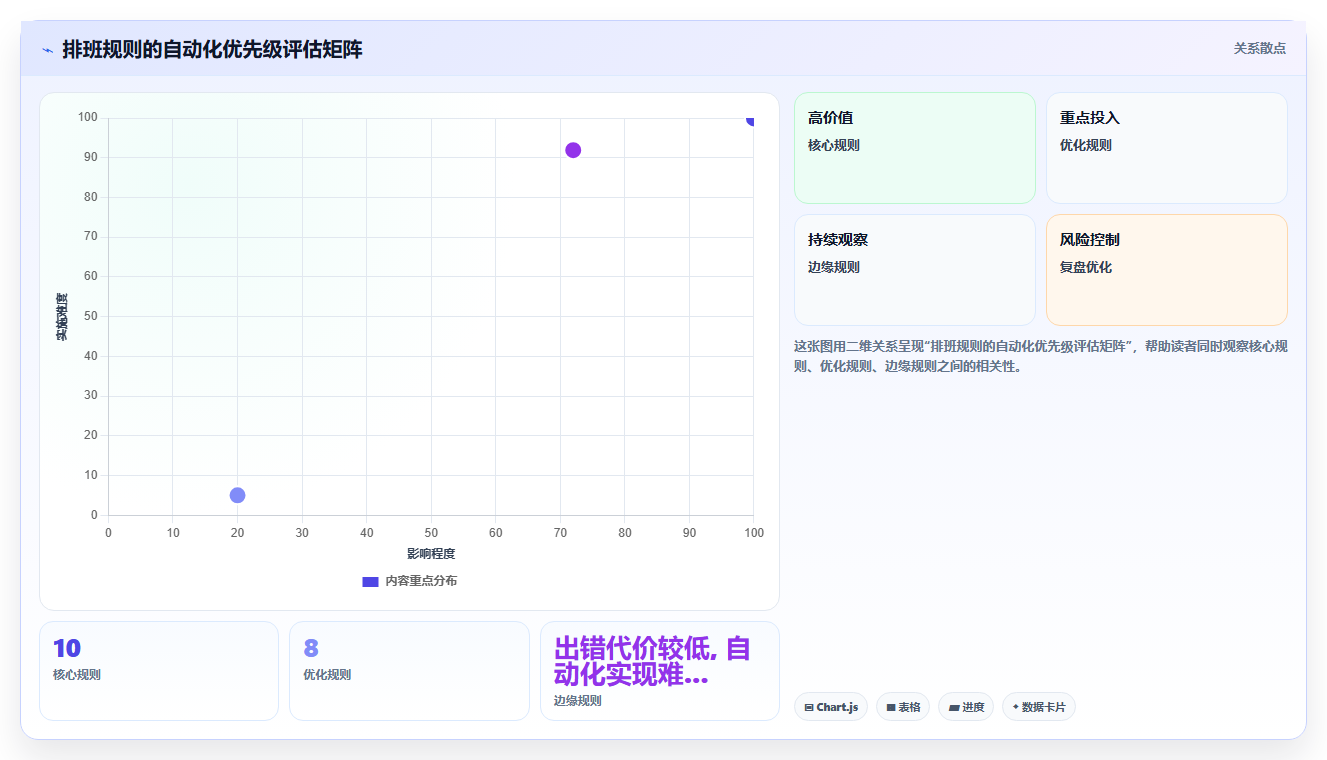The image size is (1327, 760).
Task: Click the icon in the 进度 chip
Action: [x=954, y=708]
